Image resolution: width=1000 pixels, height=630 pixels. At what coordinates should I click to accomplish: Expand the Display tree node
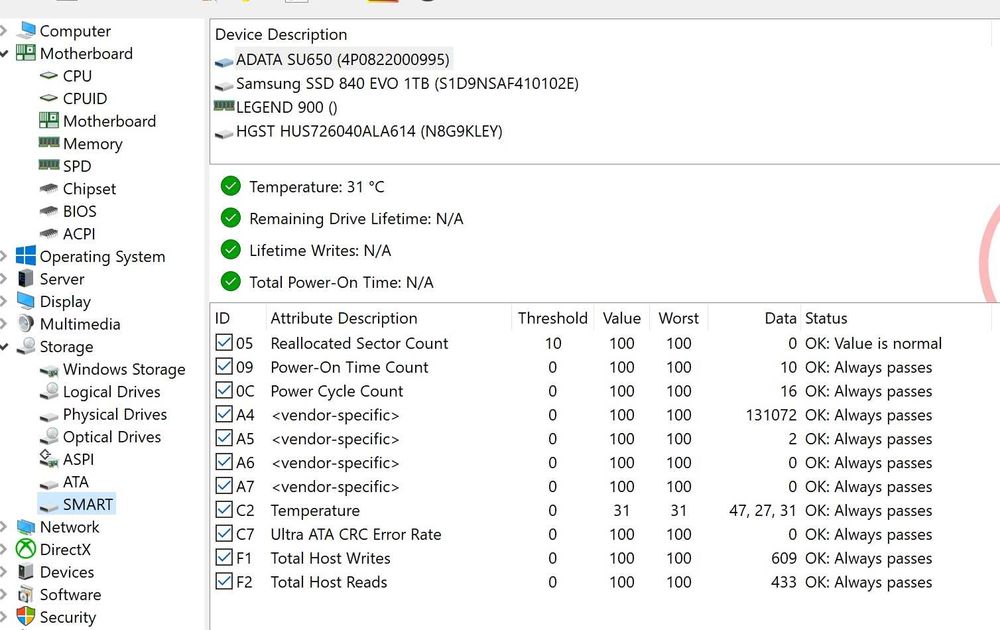tap(3, 301)
